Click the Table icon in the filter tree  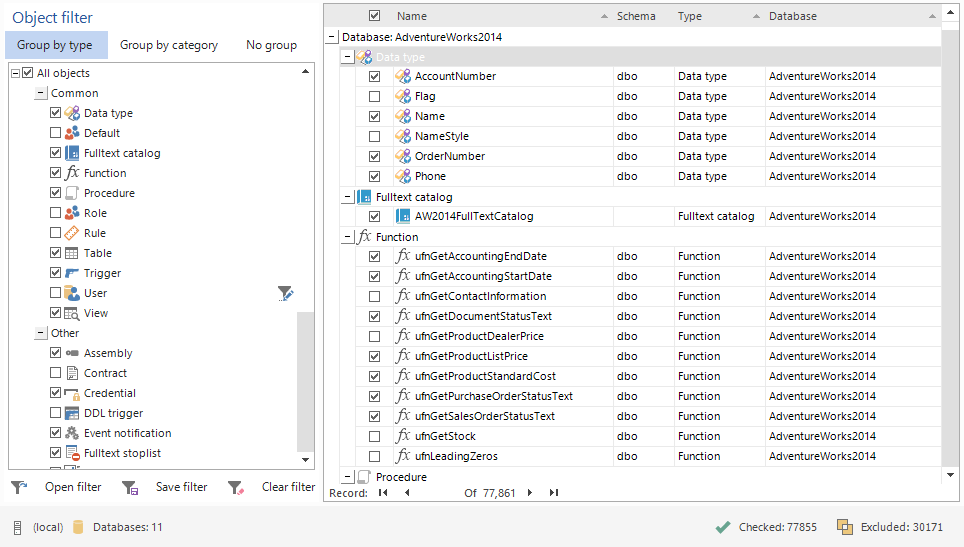(72, 253)
